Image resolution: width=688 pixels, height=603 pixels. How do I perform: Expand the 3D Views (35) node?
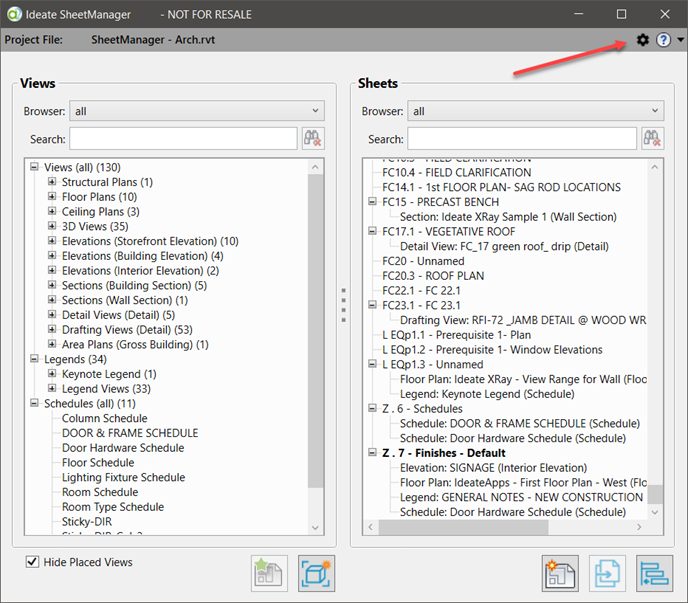click(52, 227)
